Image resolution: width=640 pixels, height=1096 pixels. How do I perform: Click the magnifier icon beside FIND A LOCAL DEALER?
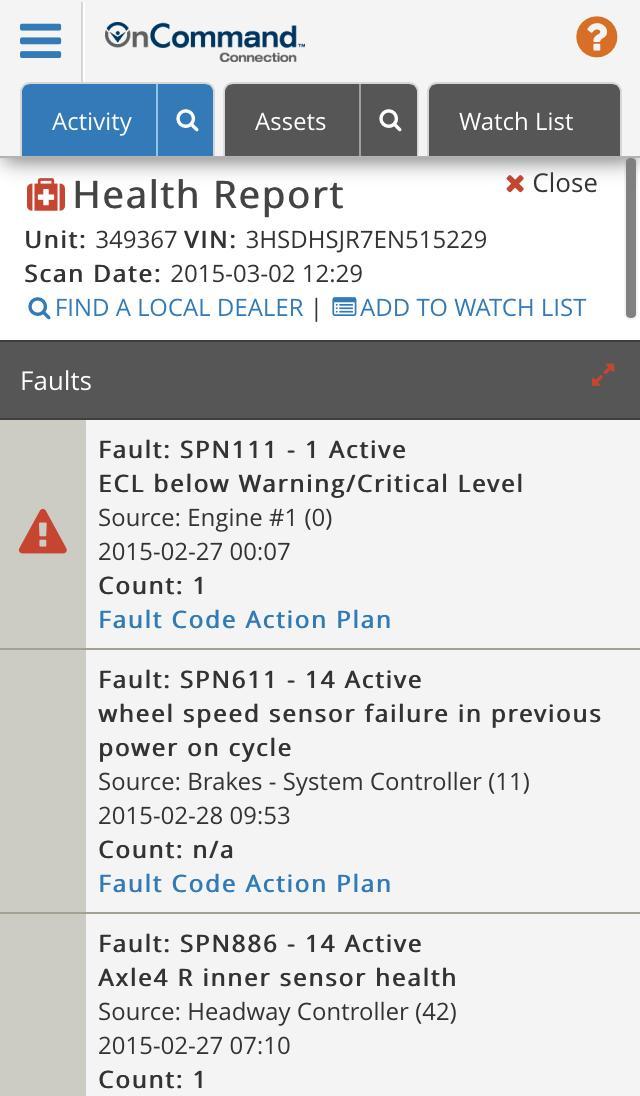click(x=40, y=308)
